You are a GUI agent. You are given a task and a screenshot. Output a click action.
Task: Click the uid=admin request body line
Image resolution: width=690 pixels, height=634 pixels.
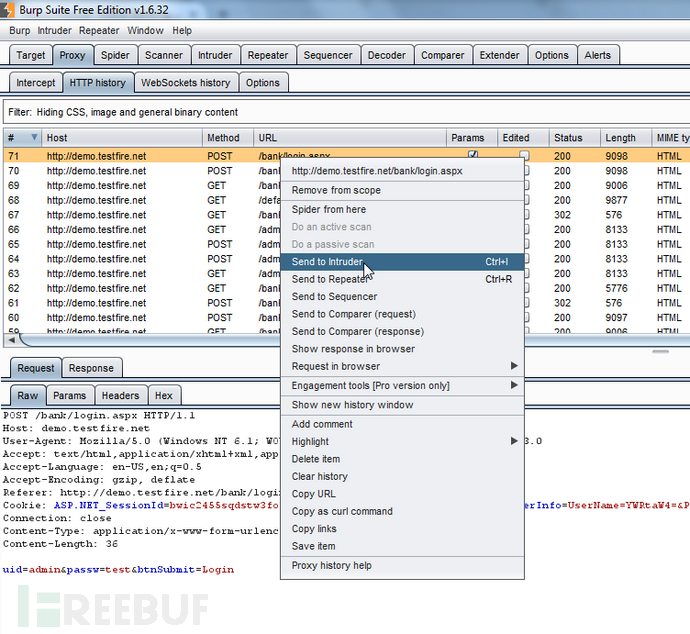point(118,569)
